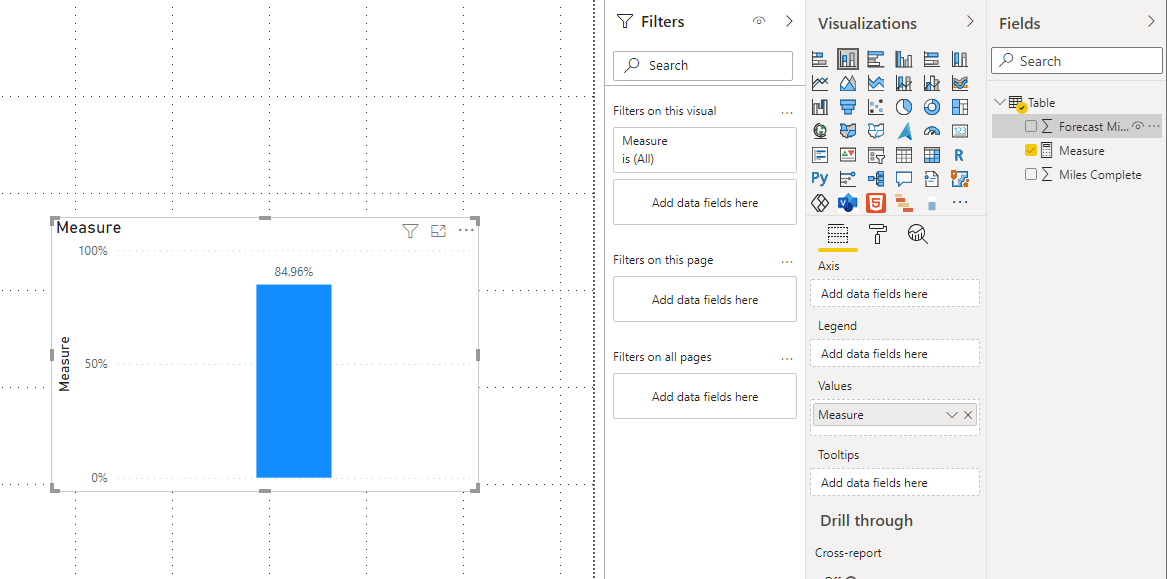
Task: Click Add data fields under Filters on this page
Action: click(705, 299)
